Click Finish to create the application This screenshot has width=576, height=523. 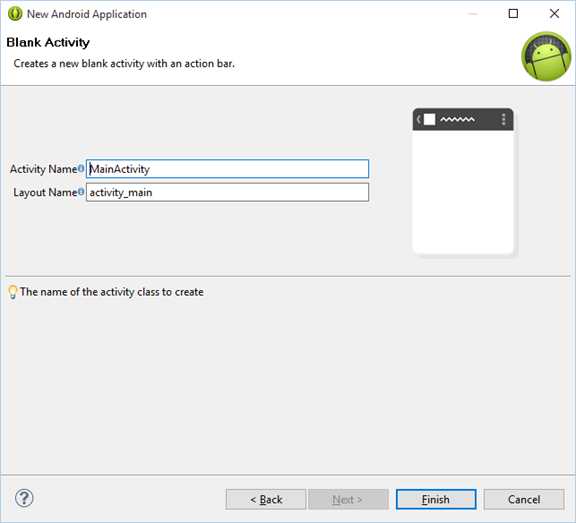(x=436, y=499)
